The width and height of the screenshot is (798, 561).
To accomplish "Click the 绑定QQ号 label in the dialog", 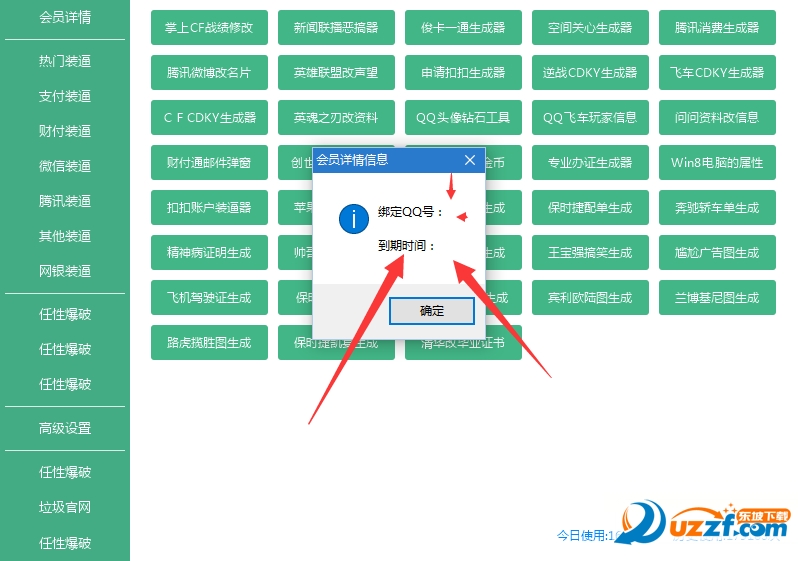I will (410, 212).
